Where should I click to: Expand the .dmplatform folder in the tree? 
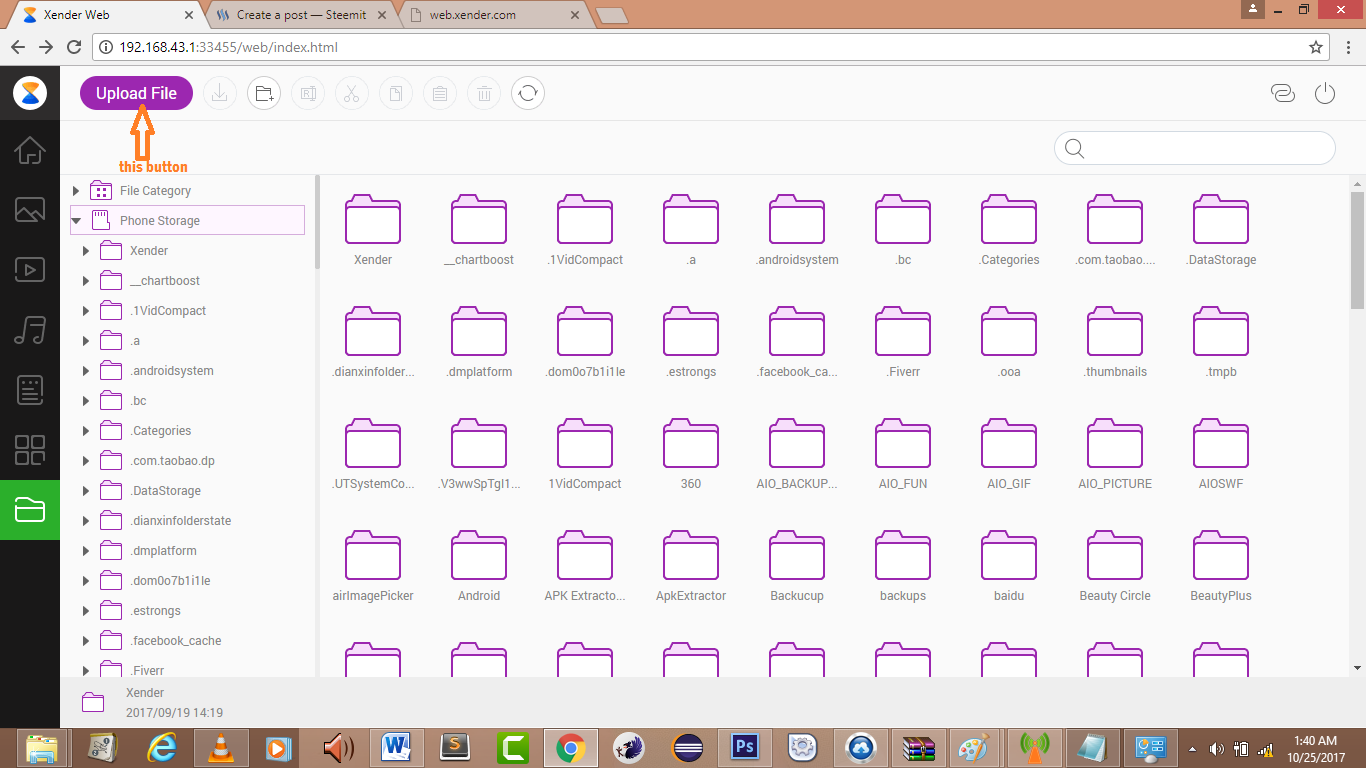(x=87, y=551)
